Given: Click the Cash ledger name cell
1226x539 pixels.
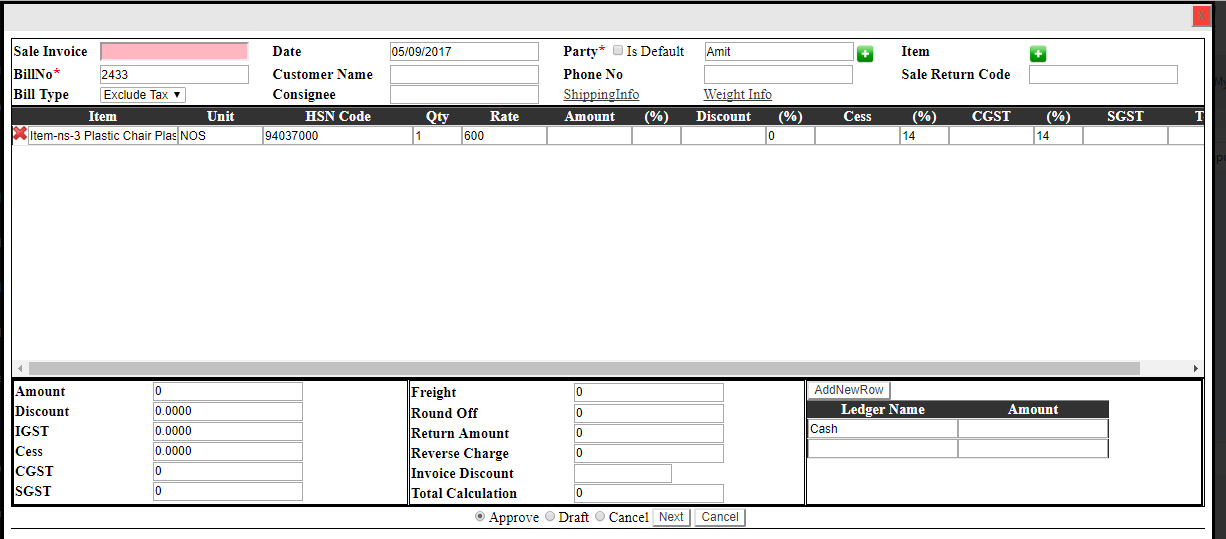Looking at the screenshot, I should tap(882, 429).
